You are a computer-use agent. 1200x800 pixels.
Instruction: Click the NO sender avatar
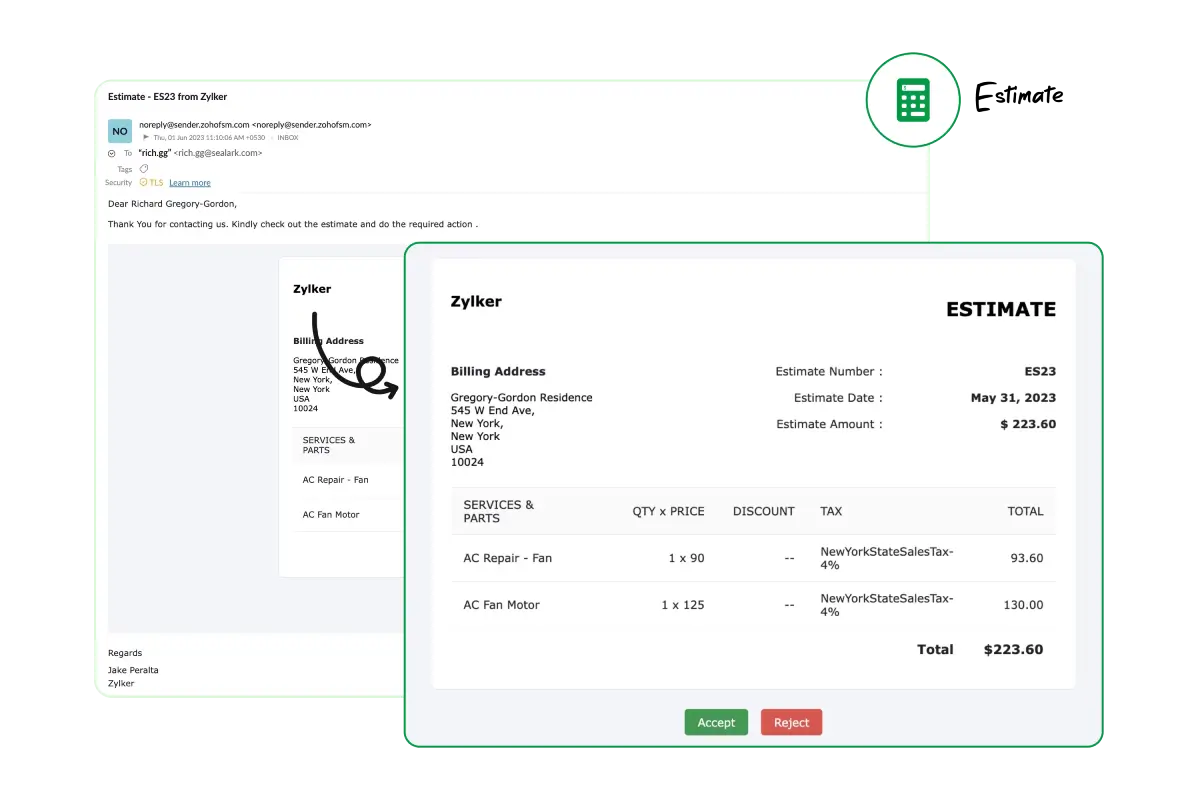tap(120, 131)
